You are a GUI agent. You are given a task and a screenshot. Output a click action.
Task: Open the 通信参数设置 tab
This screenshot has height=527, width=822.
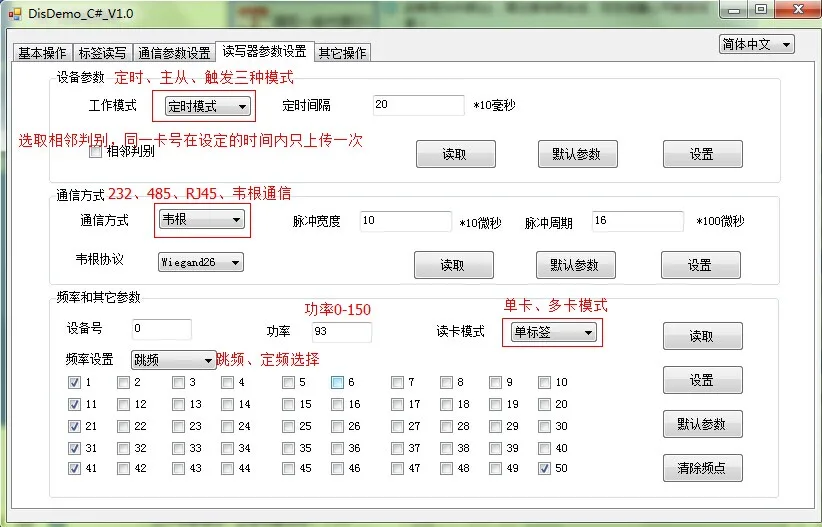tap(174, 53)
